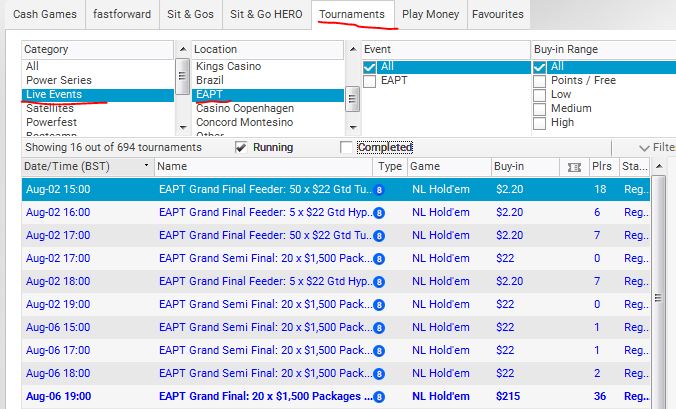676x409 pixels.
Task: Select the Aug-06 19:00 EAPT Grand Final
Action: tap(336, 396)
